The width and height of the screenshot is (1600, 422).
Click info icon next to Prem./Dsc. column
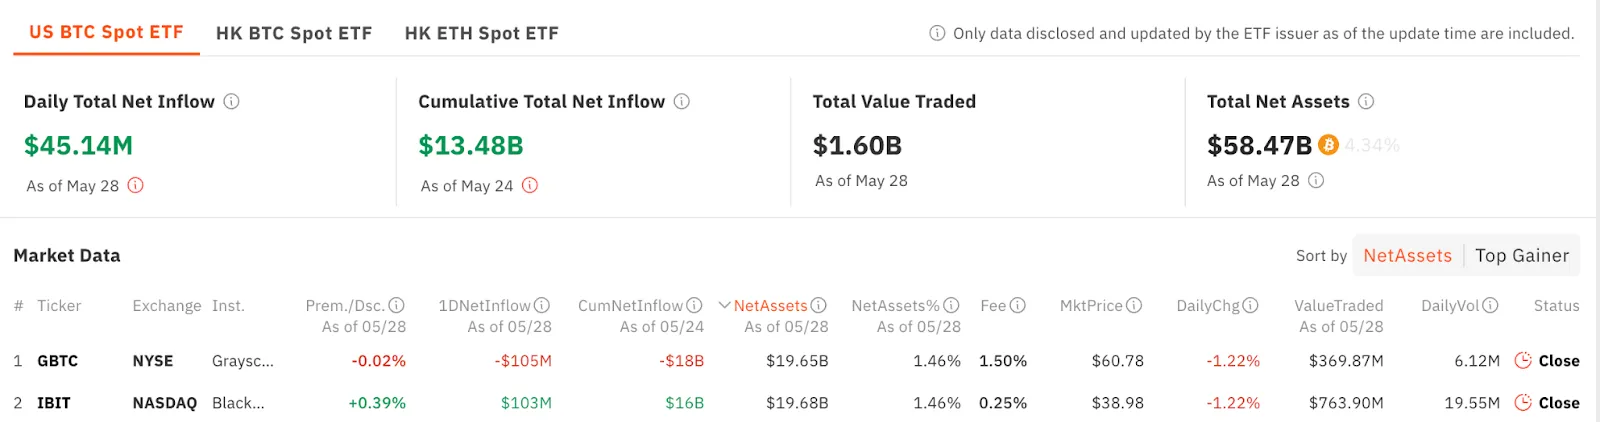396,305
